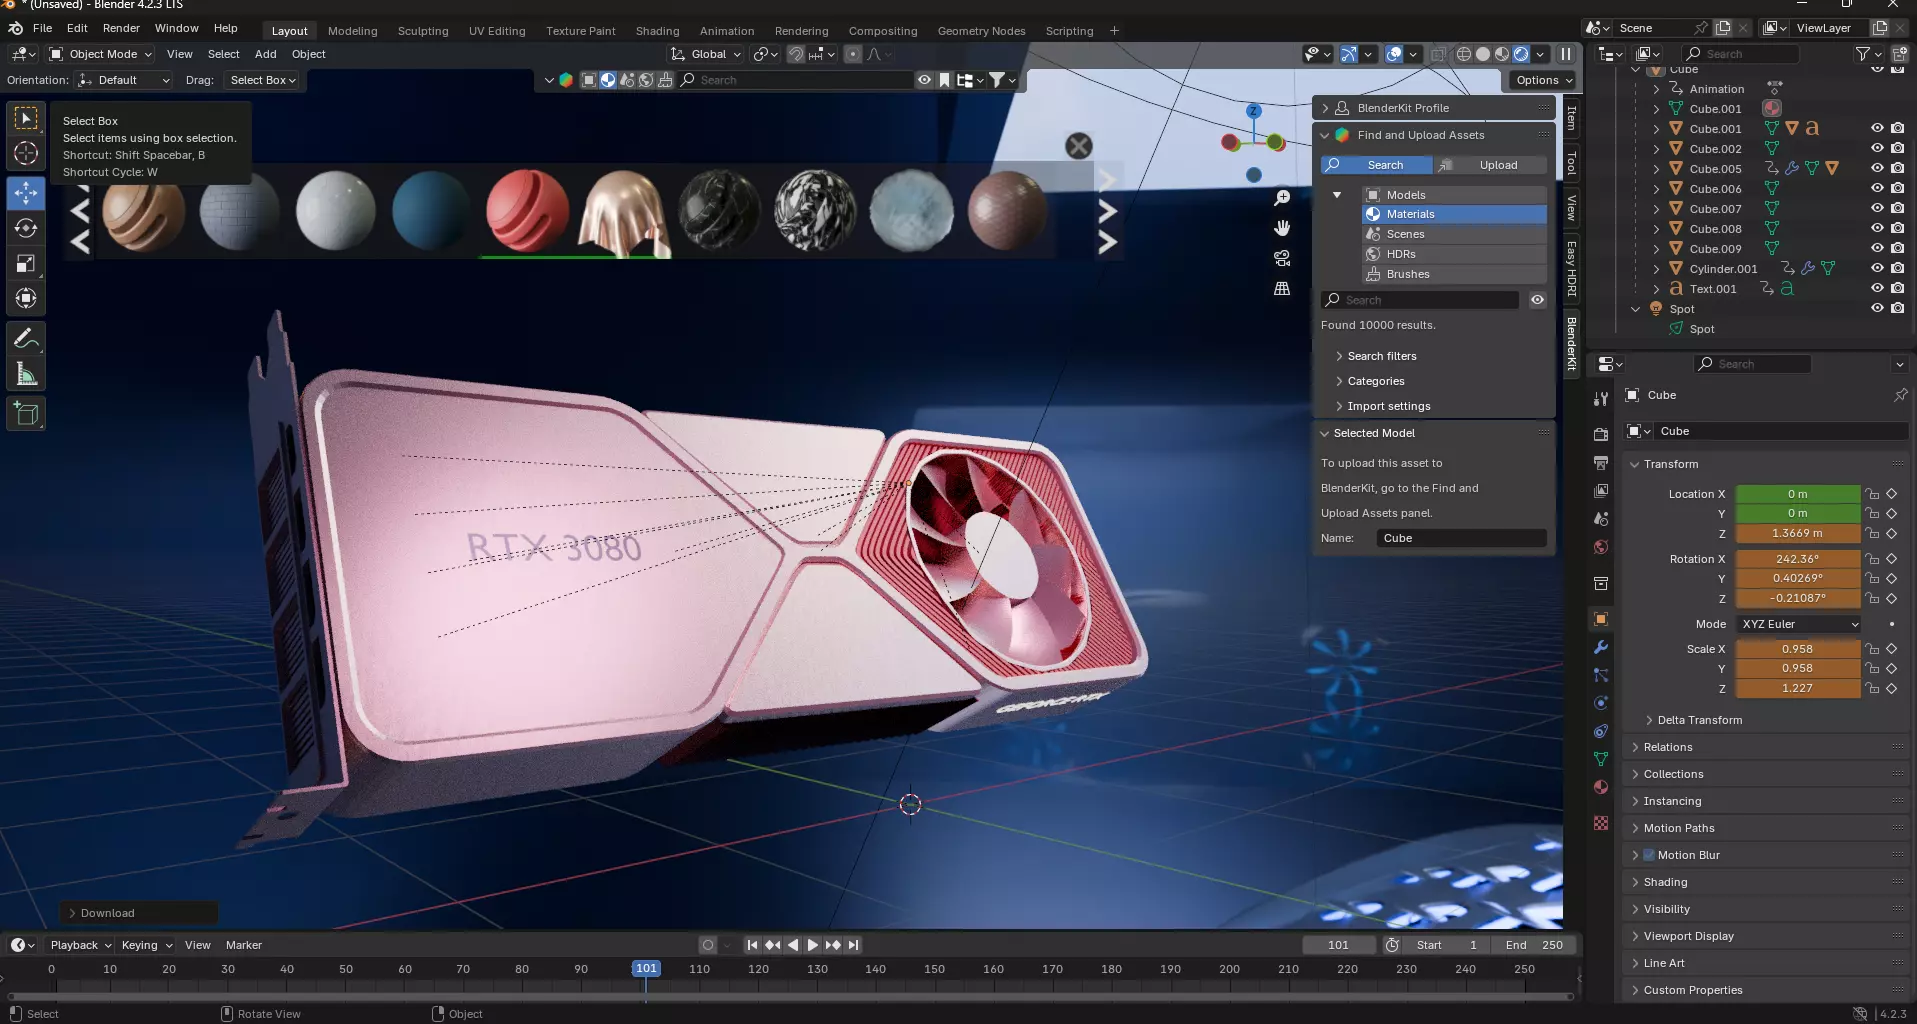The image size is (1917, 1024).
Task: Open the World properties tab
Action: [1601, 547]
